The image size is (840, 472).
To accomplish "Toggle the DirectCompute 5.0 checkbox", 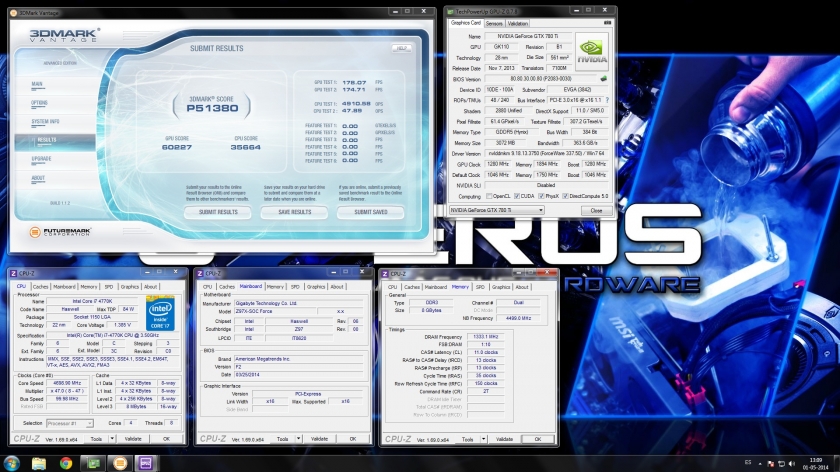I will point(565,196).
